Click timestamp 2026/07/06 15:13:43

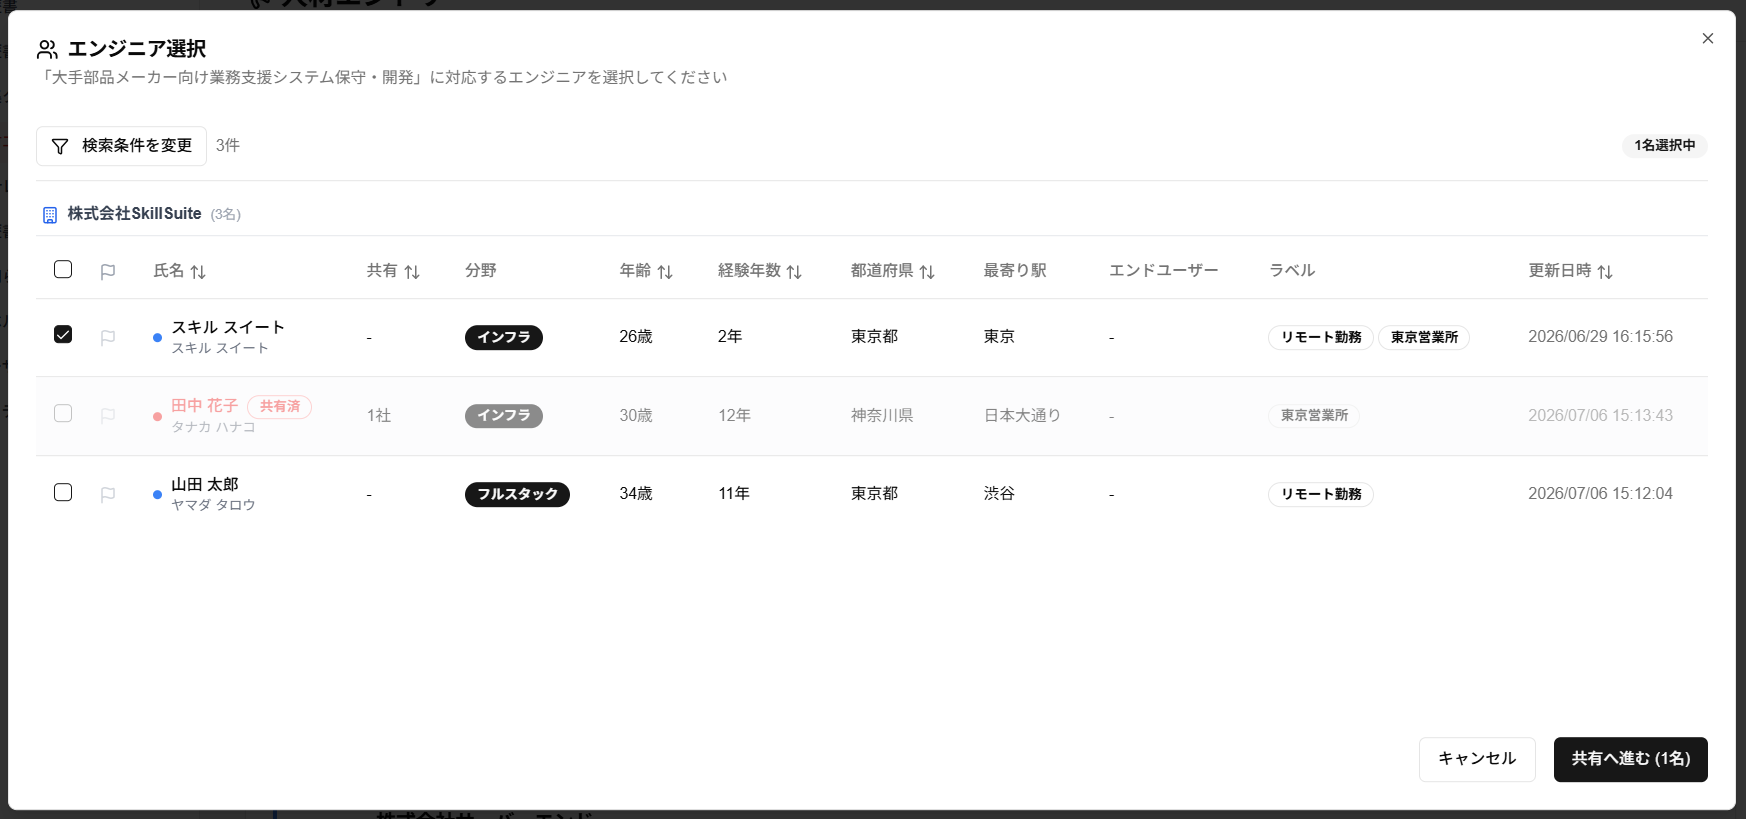[x=1600, y=416]
